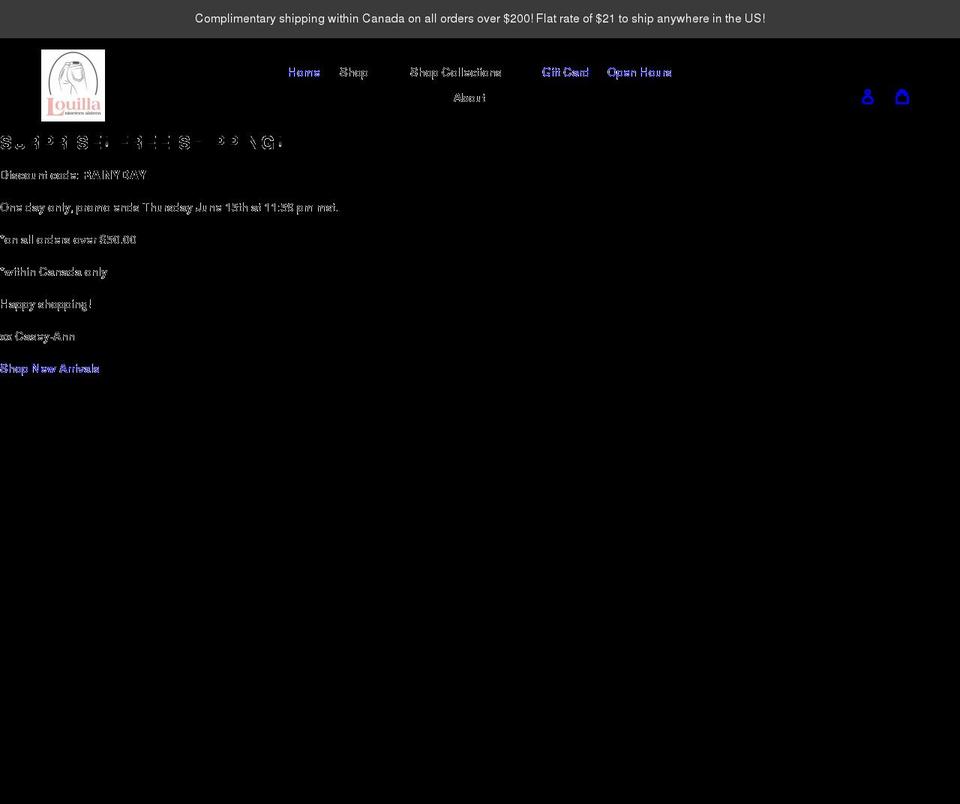Select the Home menu item

coord(303,71)
